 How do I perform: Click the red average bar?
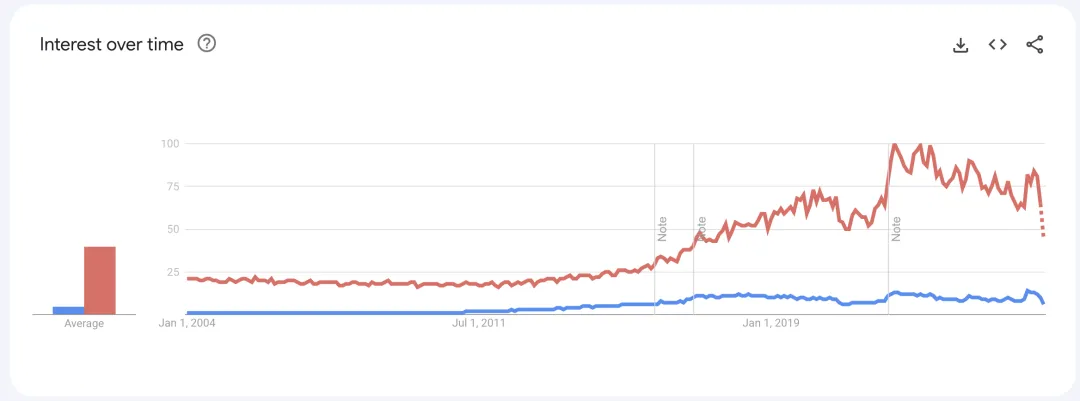click(x=99, y=280)
